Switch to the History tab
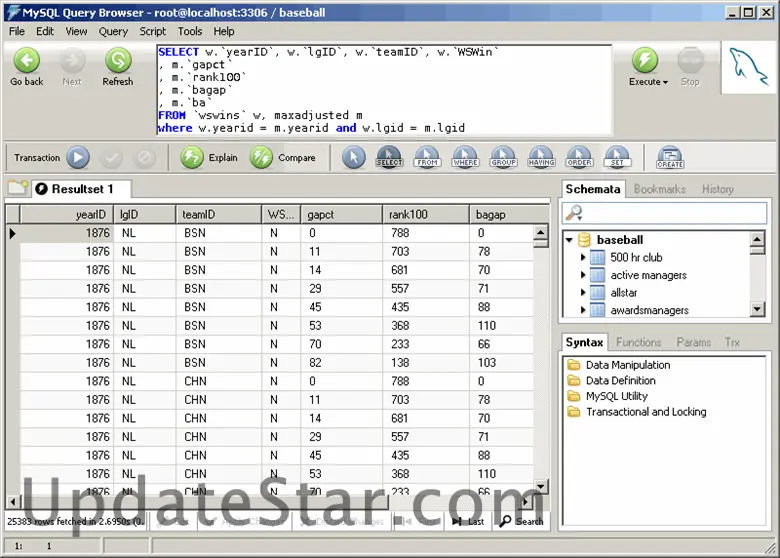780x558 pixels. (x=718, y=189)
